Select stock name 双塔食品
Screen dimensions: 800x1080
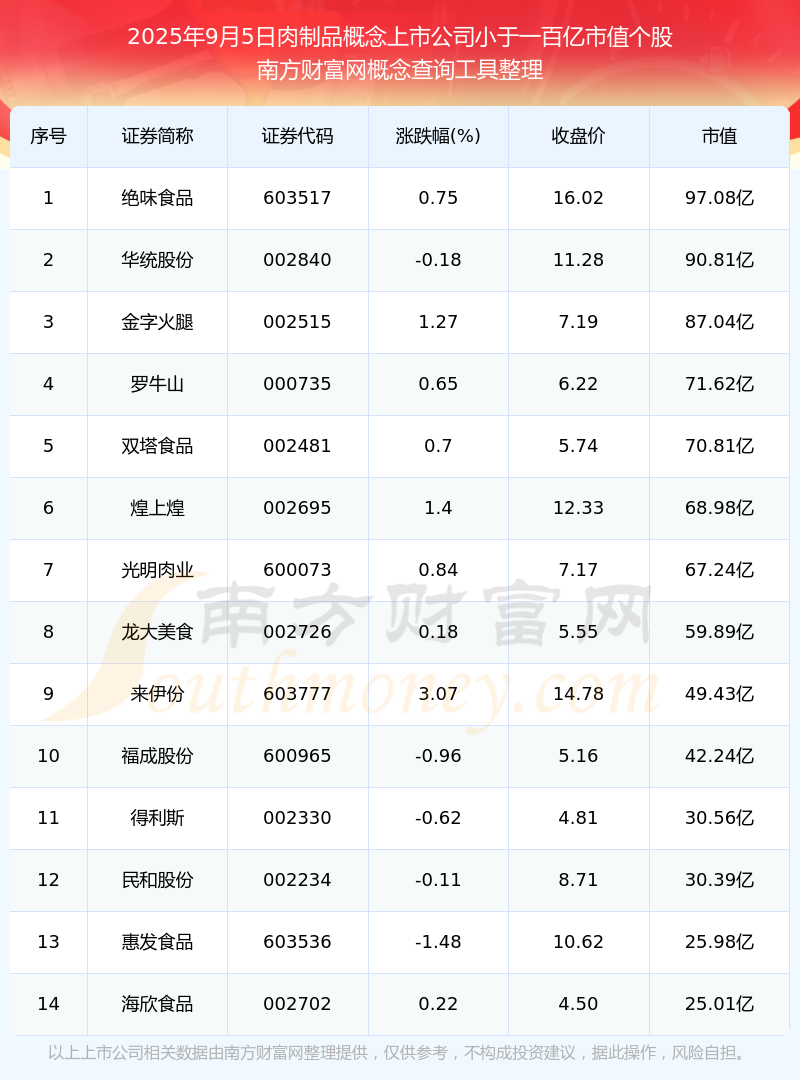157,446
